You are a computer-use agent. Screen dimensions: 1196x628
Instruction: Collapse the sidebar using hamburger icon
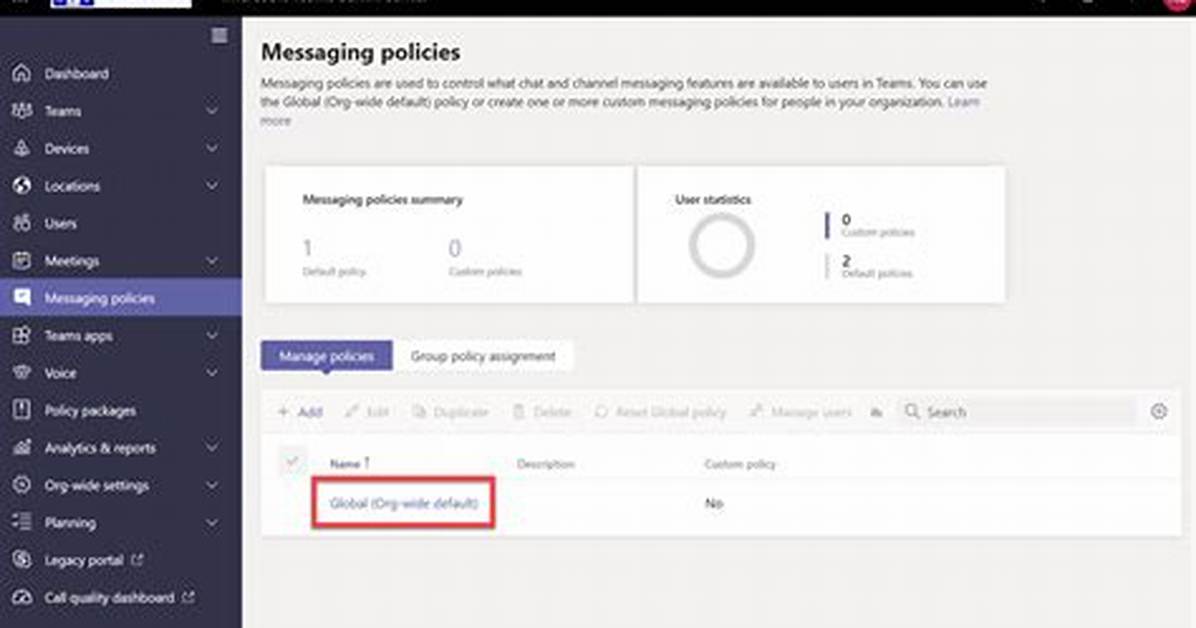coord(219,36)
